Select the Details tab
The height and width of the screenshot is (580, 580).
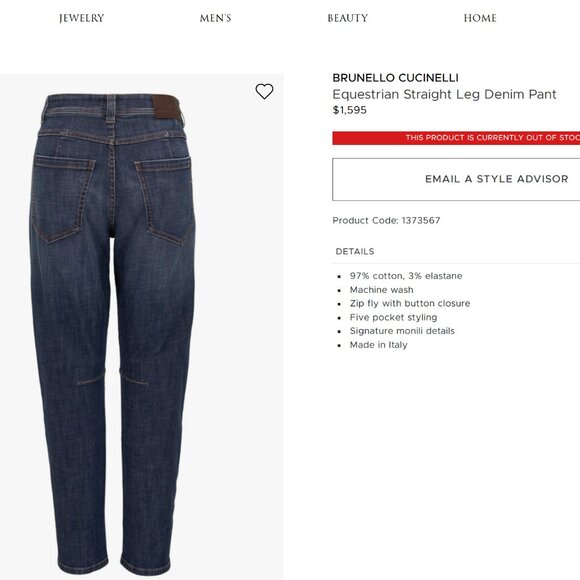coord(355,252)
